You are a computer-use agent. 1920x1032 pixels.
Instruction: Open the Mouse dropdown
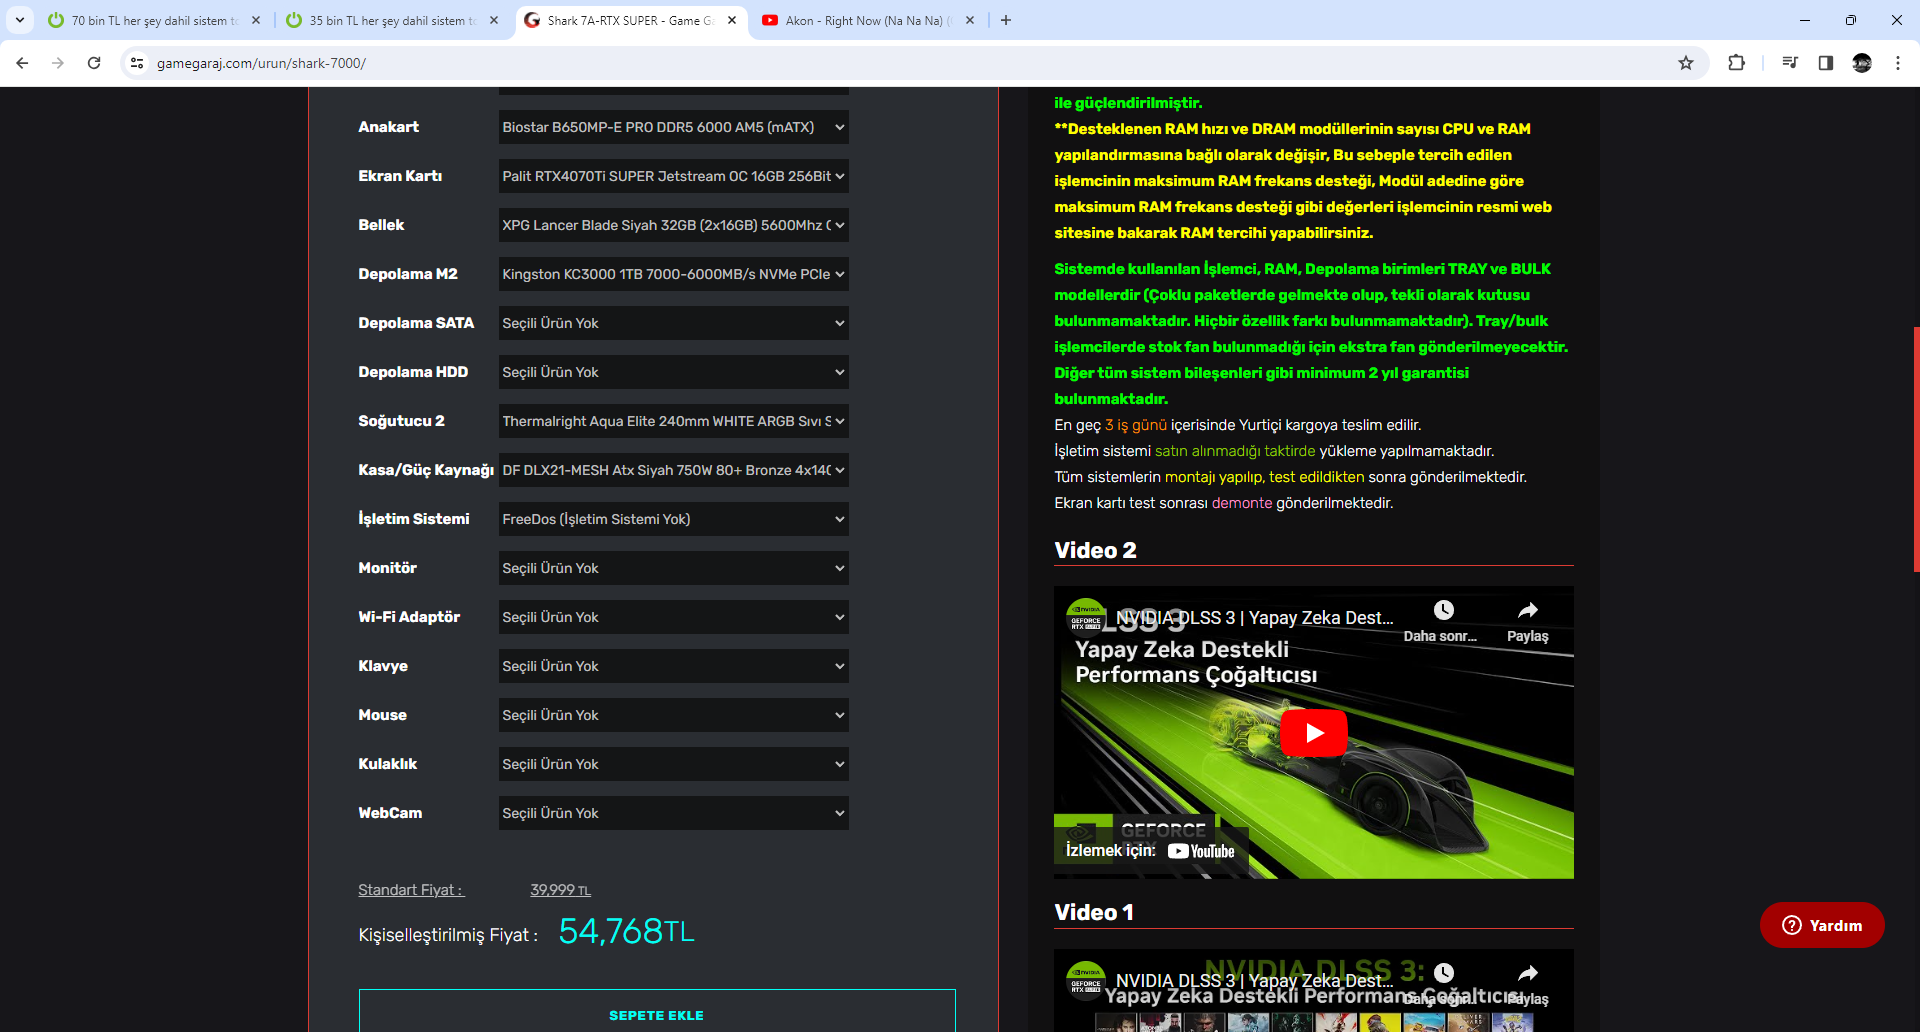point(674,715)
